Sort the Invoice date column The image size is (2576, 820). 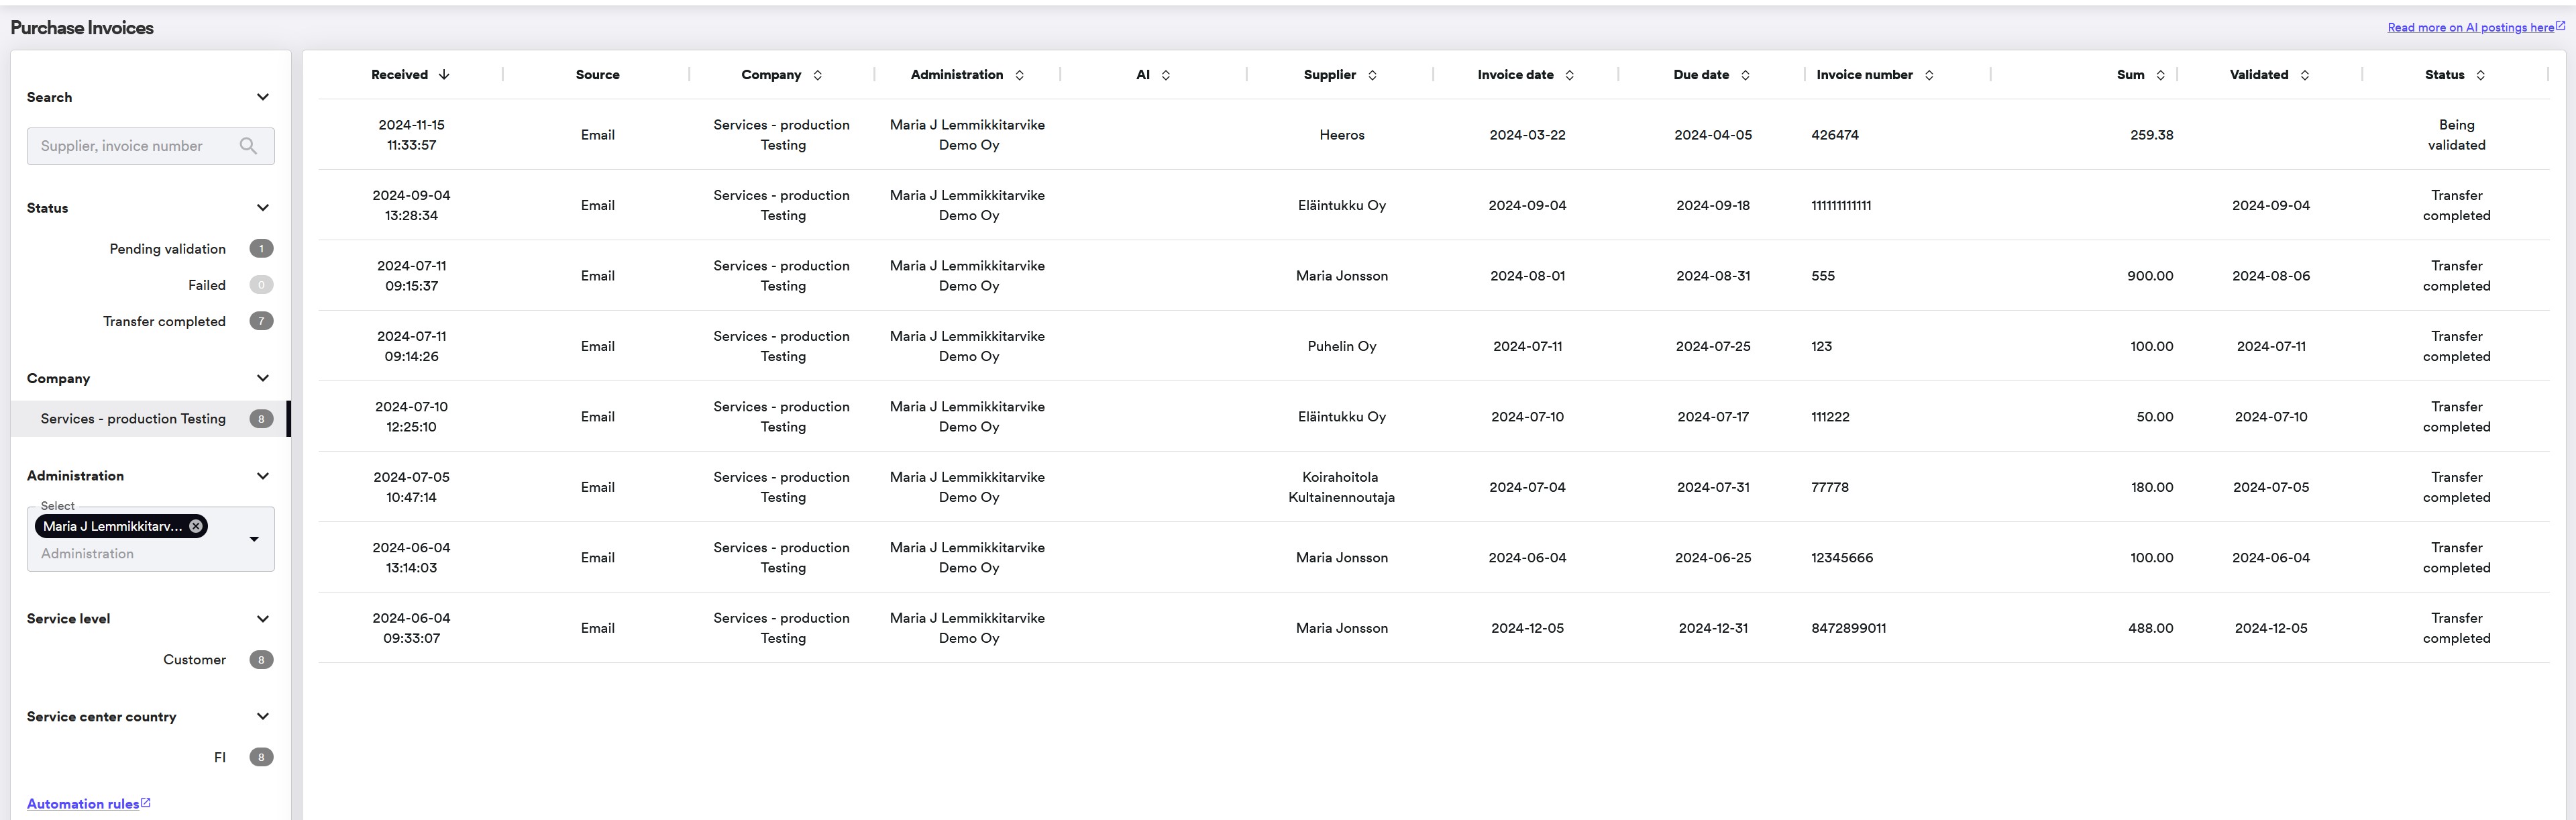(1569, 75)
